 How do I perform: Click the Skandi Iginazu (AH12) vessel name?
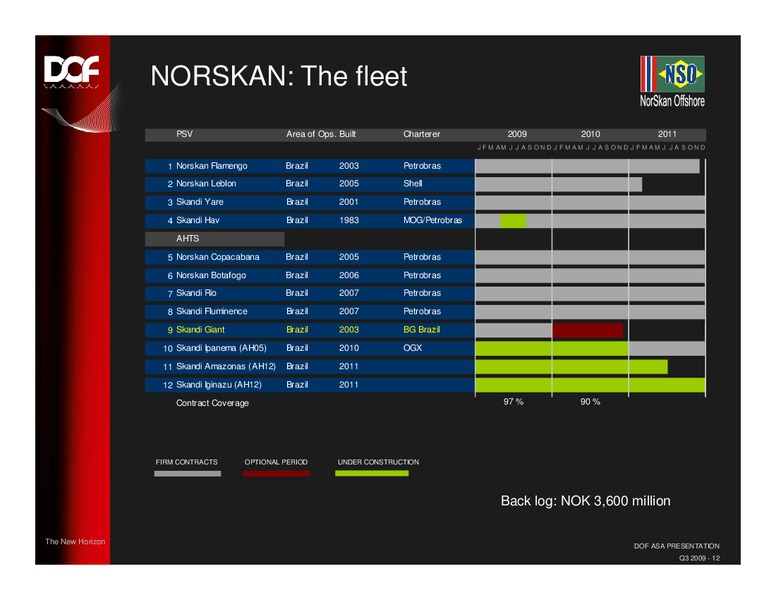[219, 385]
